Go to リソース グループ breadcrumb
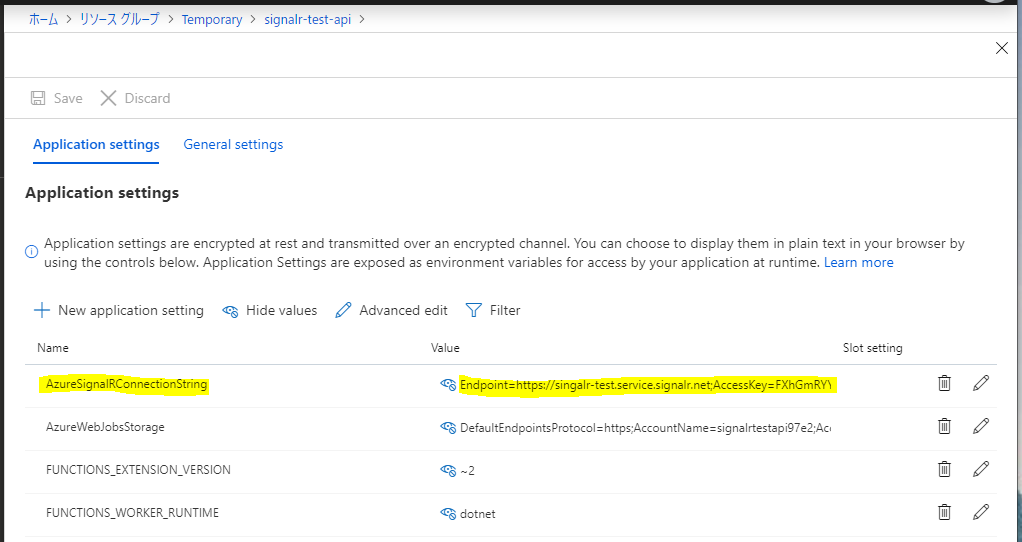Image resolution: width=1022 pixels, height=542 pixels. coord(119,19)
